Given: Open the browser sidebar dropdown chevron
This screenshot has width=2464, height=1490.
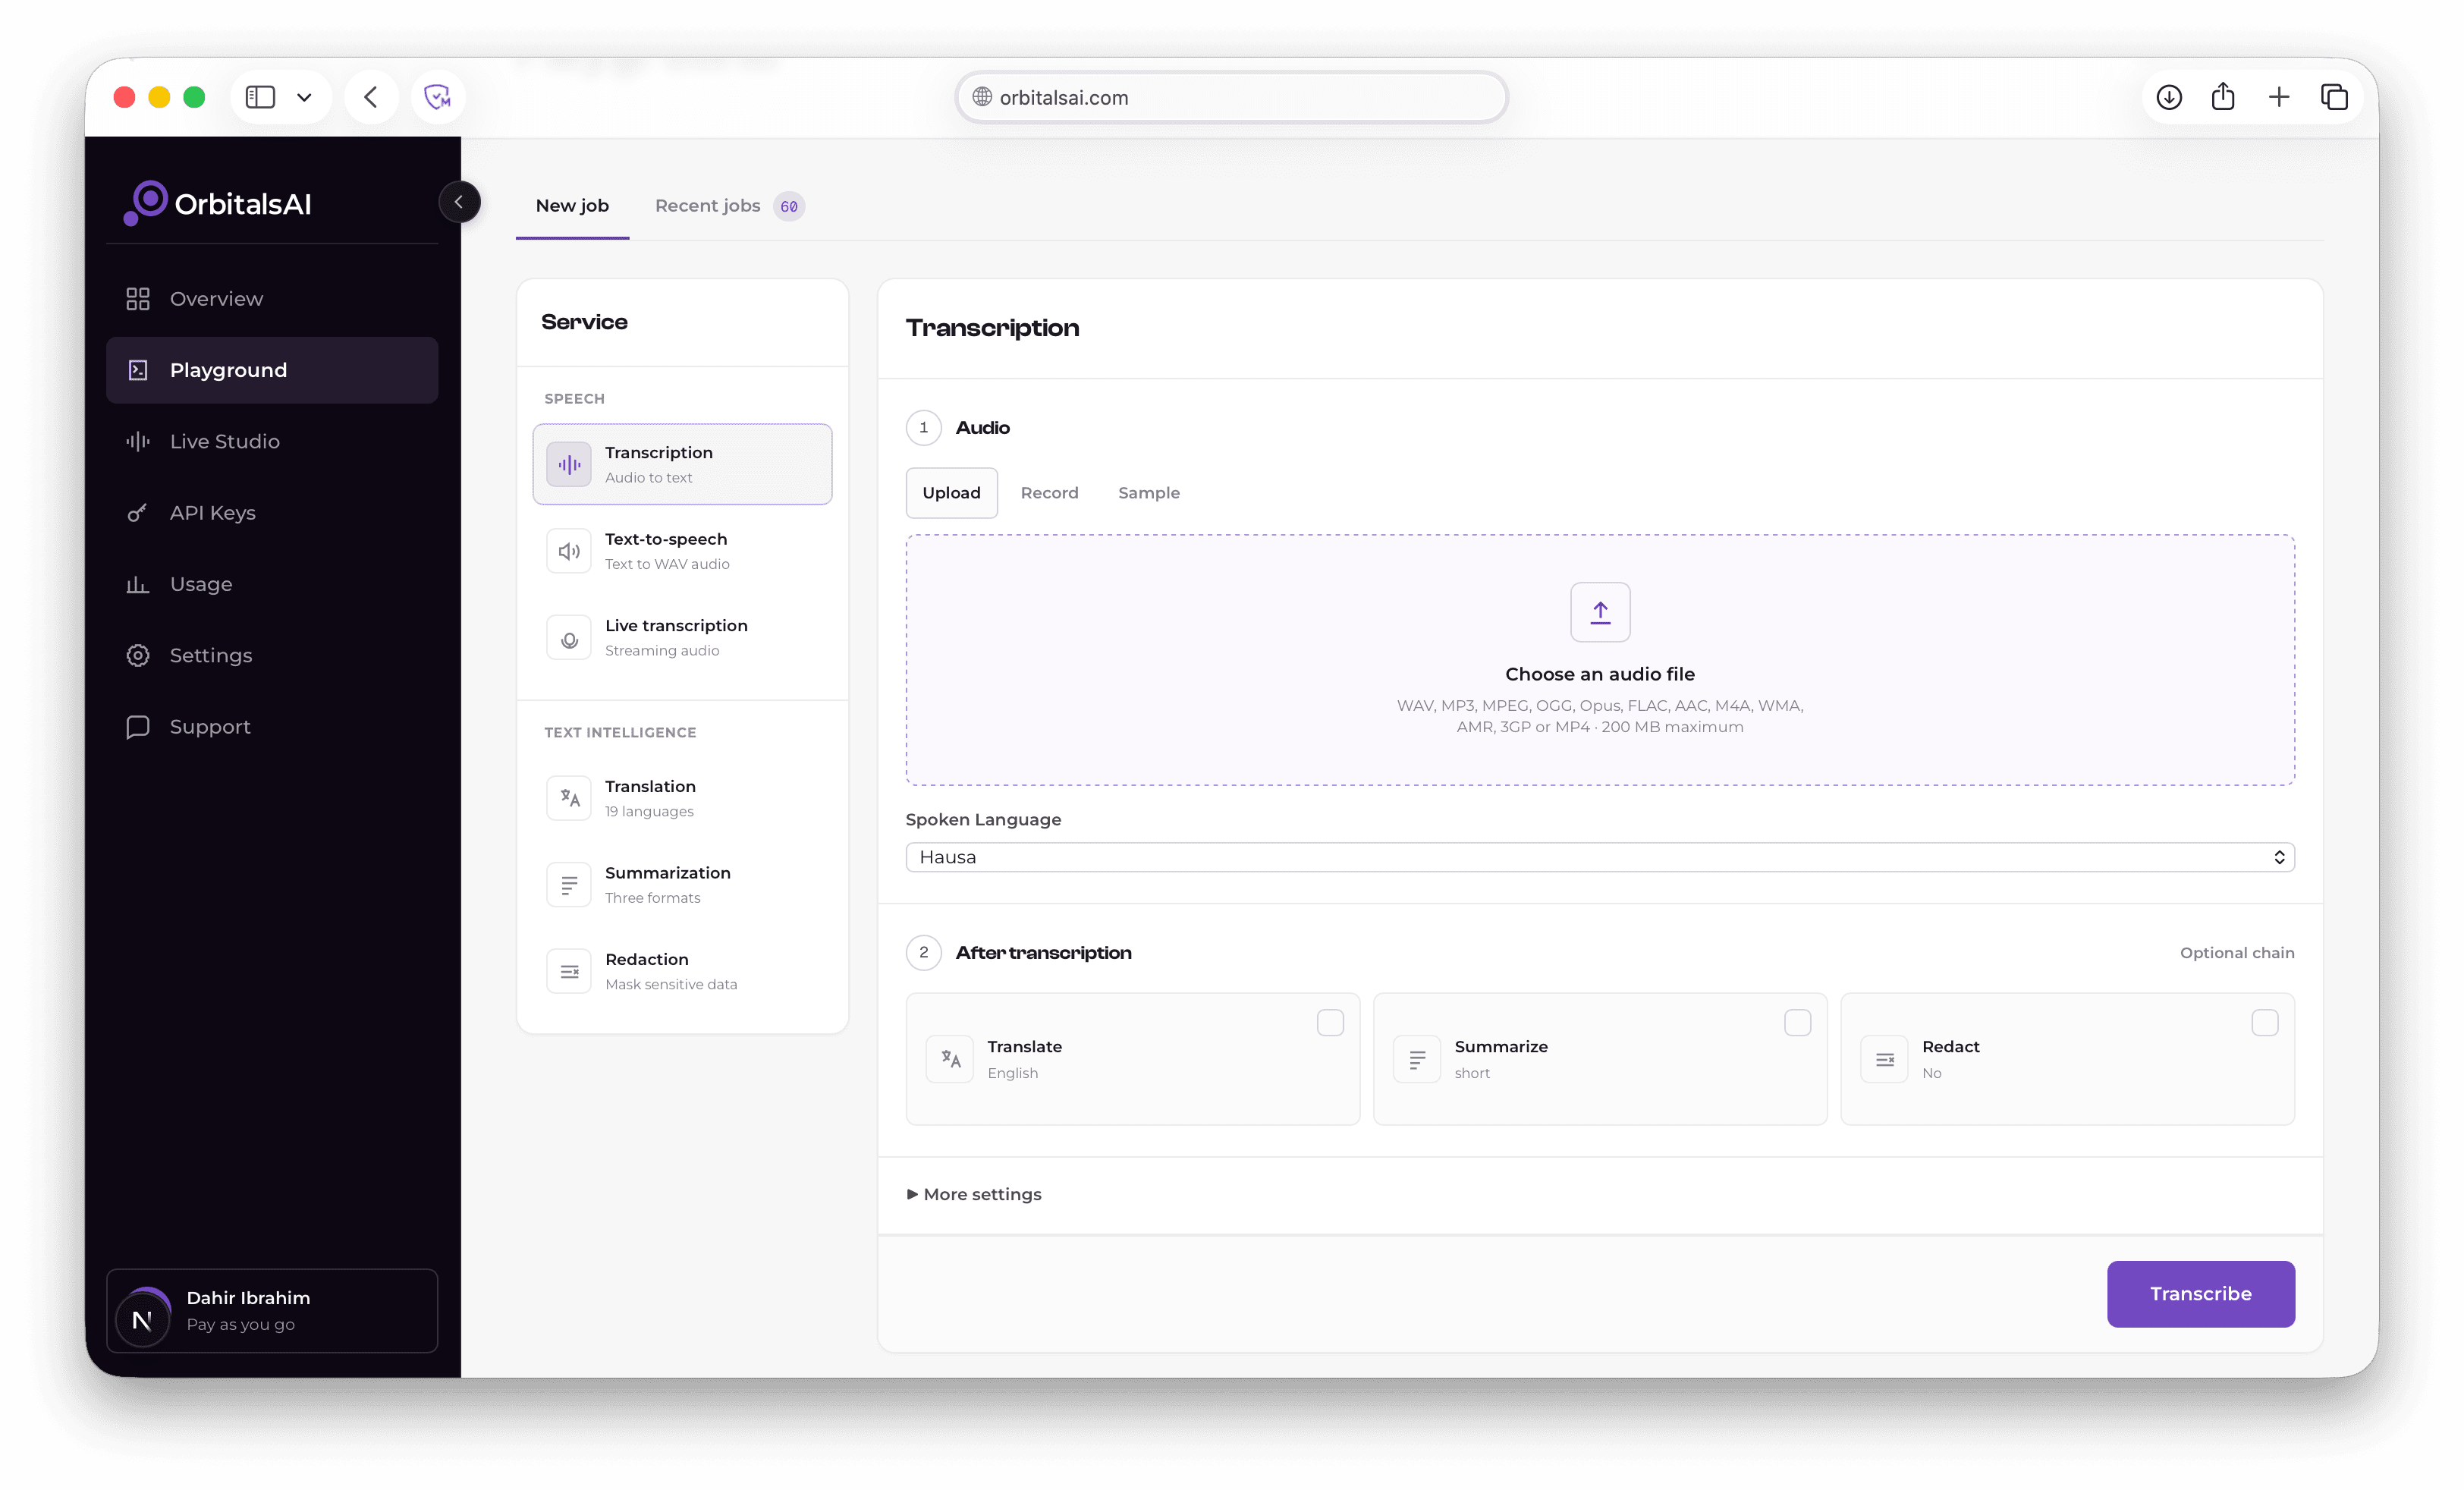Looking at the screenshot, I should [304, 97].
